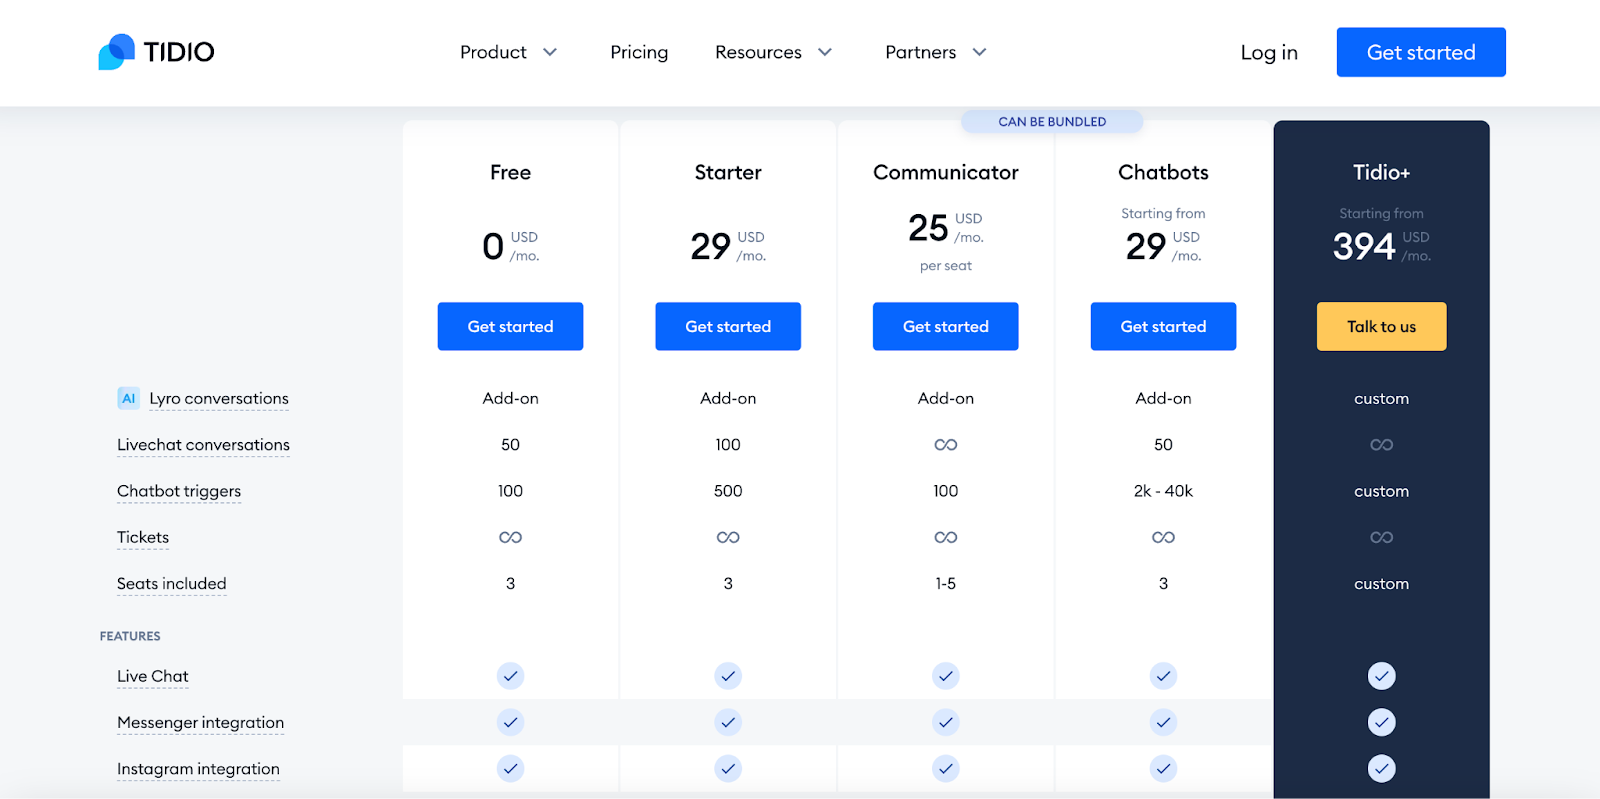Screen dimensions: 1600x799
Task: Click Messenger integration checkmark under Starter plan
Action: pos(728,722)
